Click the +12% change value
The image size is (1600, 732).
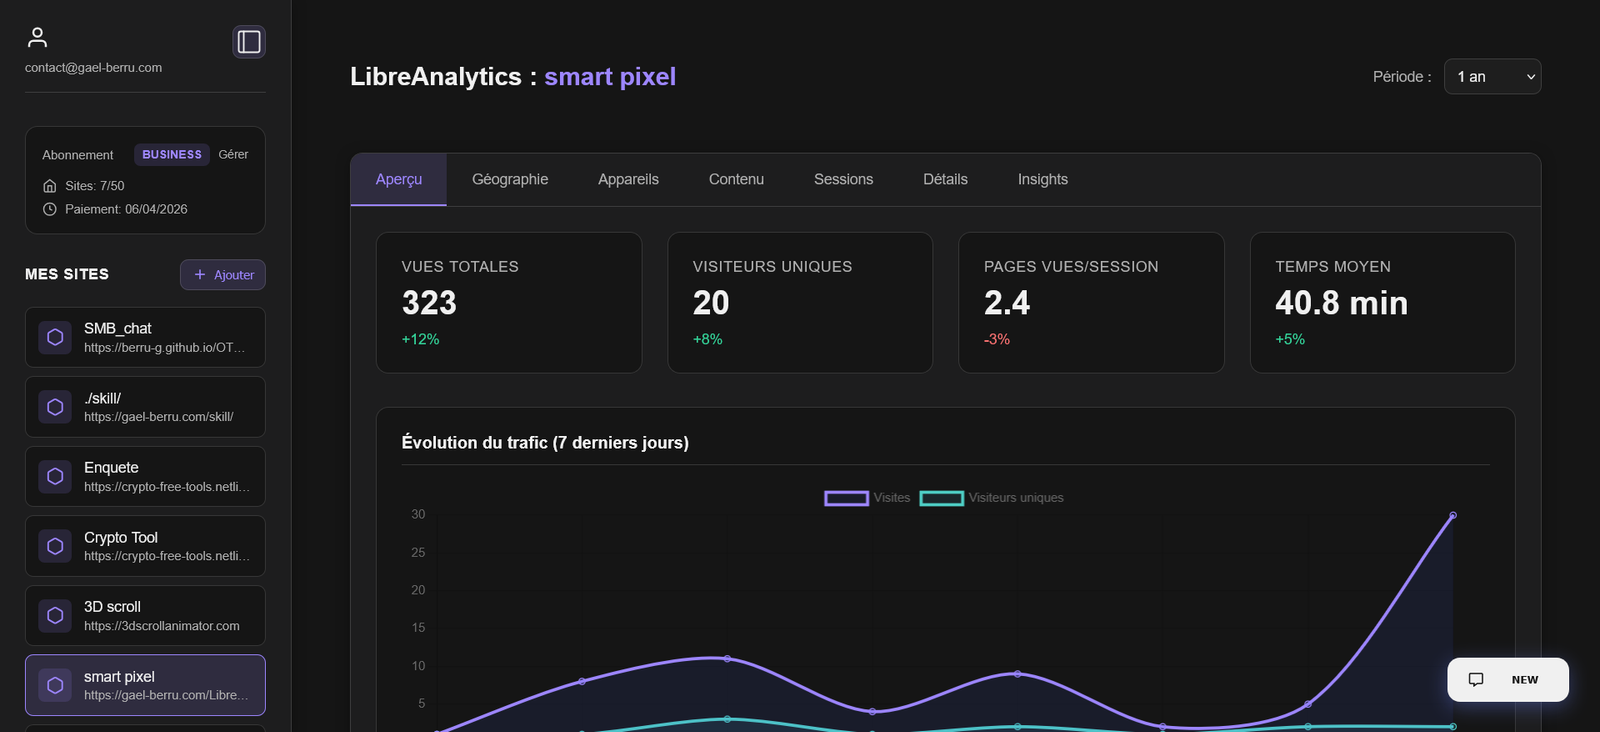(421, 340)
